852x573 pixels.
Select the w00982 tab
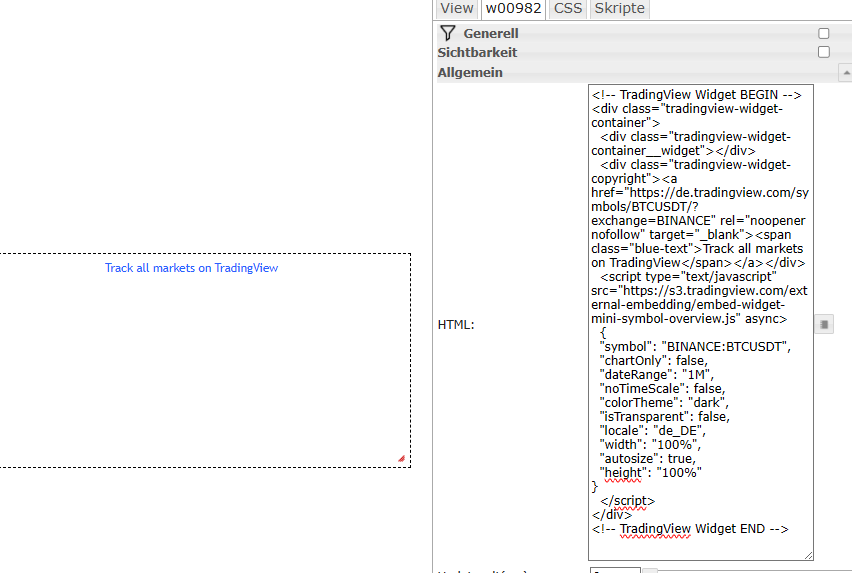tap(513, 9)
